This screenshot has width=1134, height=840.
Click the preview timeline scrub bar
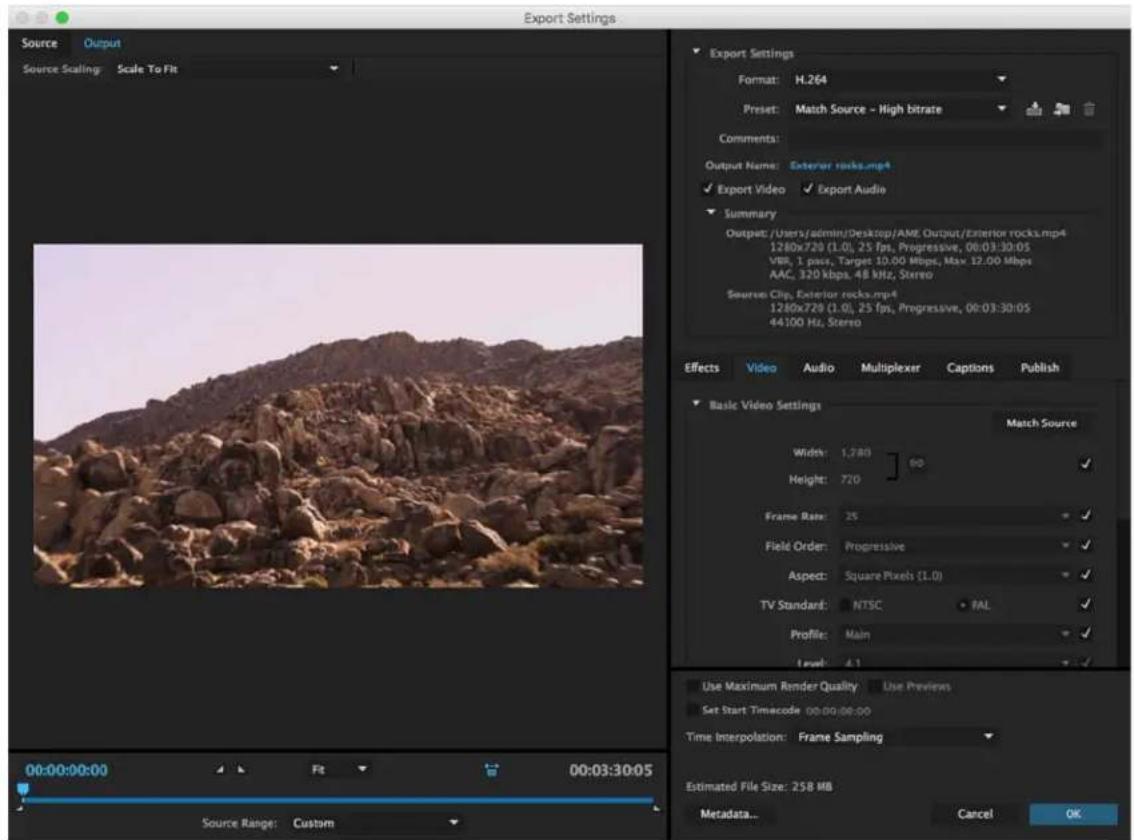(x=338, y=800)
